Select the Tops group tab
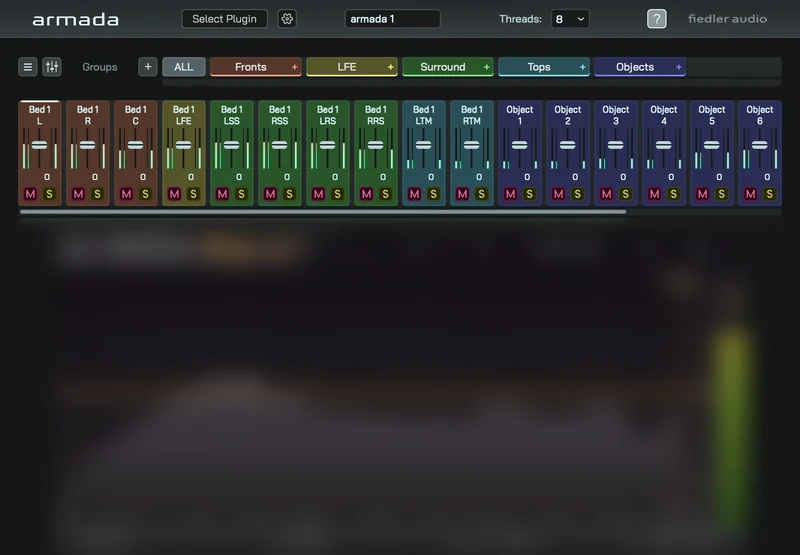 click(538, 67)
